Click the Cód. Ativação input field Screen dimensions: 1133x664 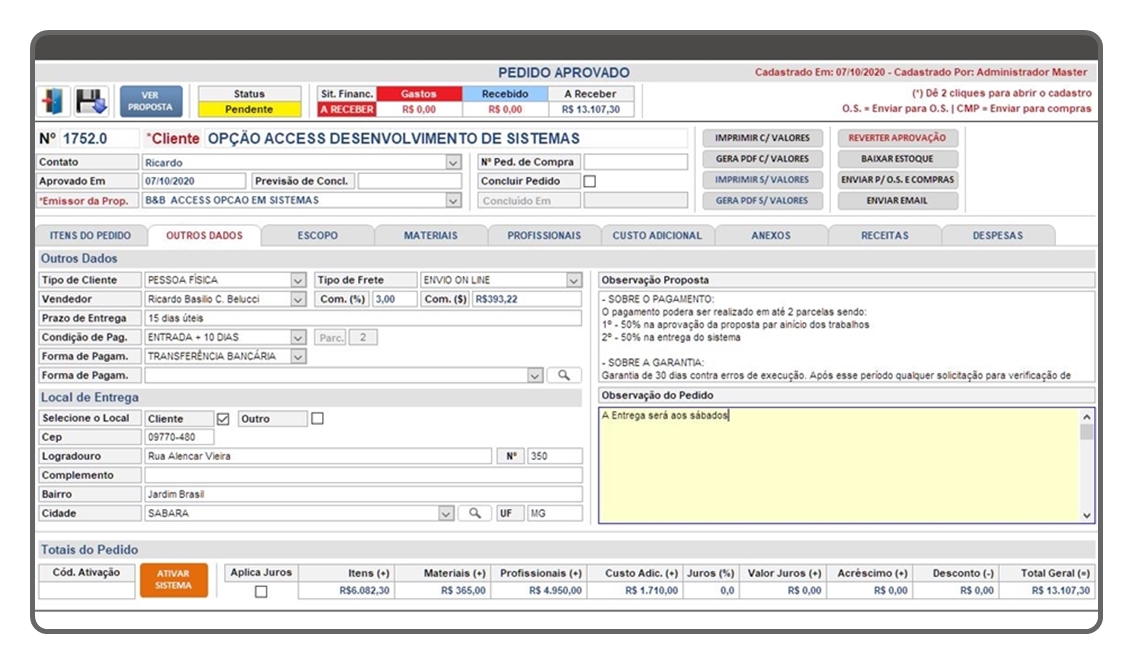[x=87, y=591]
